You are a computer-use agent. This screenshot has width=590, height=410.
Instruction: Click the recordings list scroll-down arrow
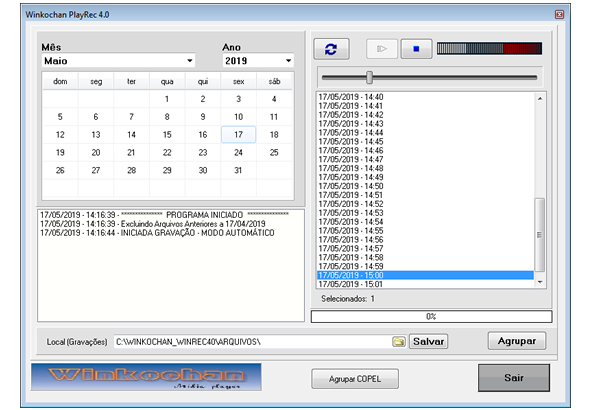pos(540,282)
